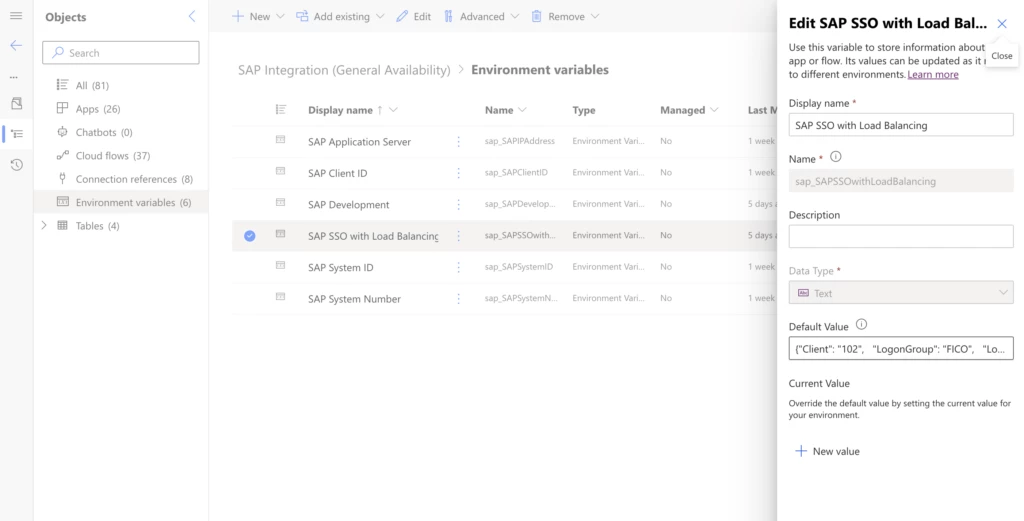The image size is (1024, 521).
Task: Click the back arrow icon
Action: (15, 45)
